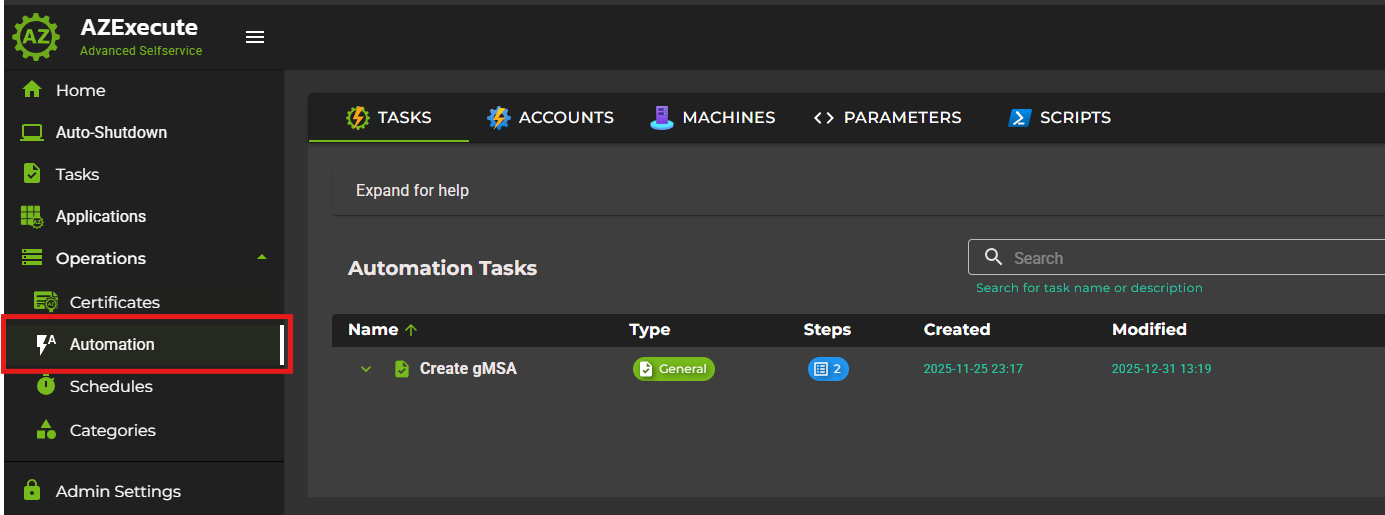Click the Machines tab server icon
1385x515 pixels.
coord(662,118)
